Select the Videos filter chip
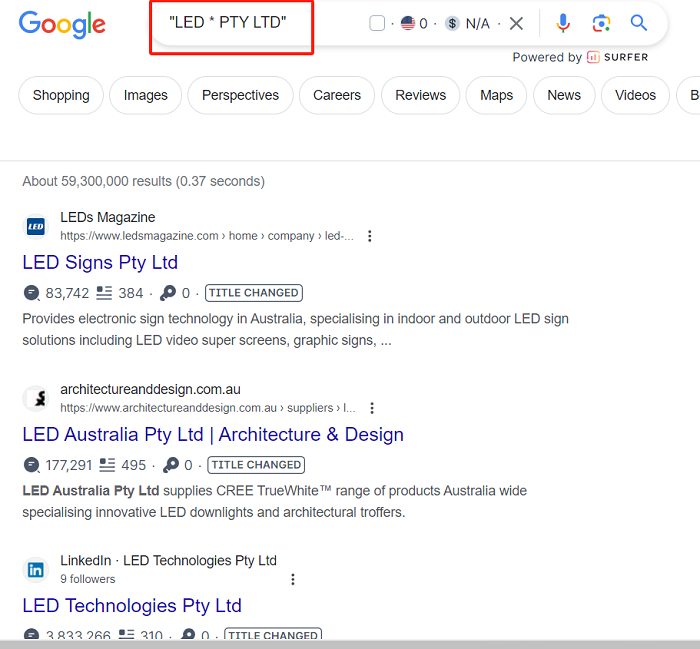Viewport: 700px width, 649px height. click(x=635, y=95)
